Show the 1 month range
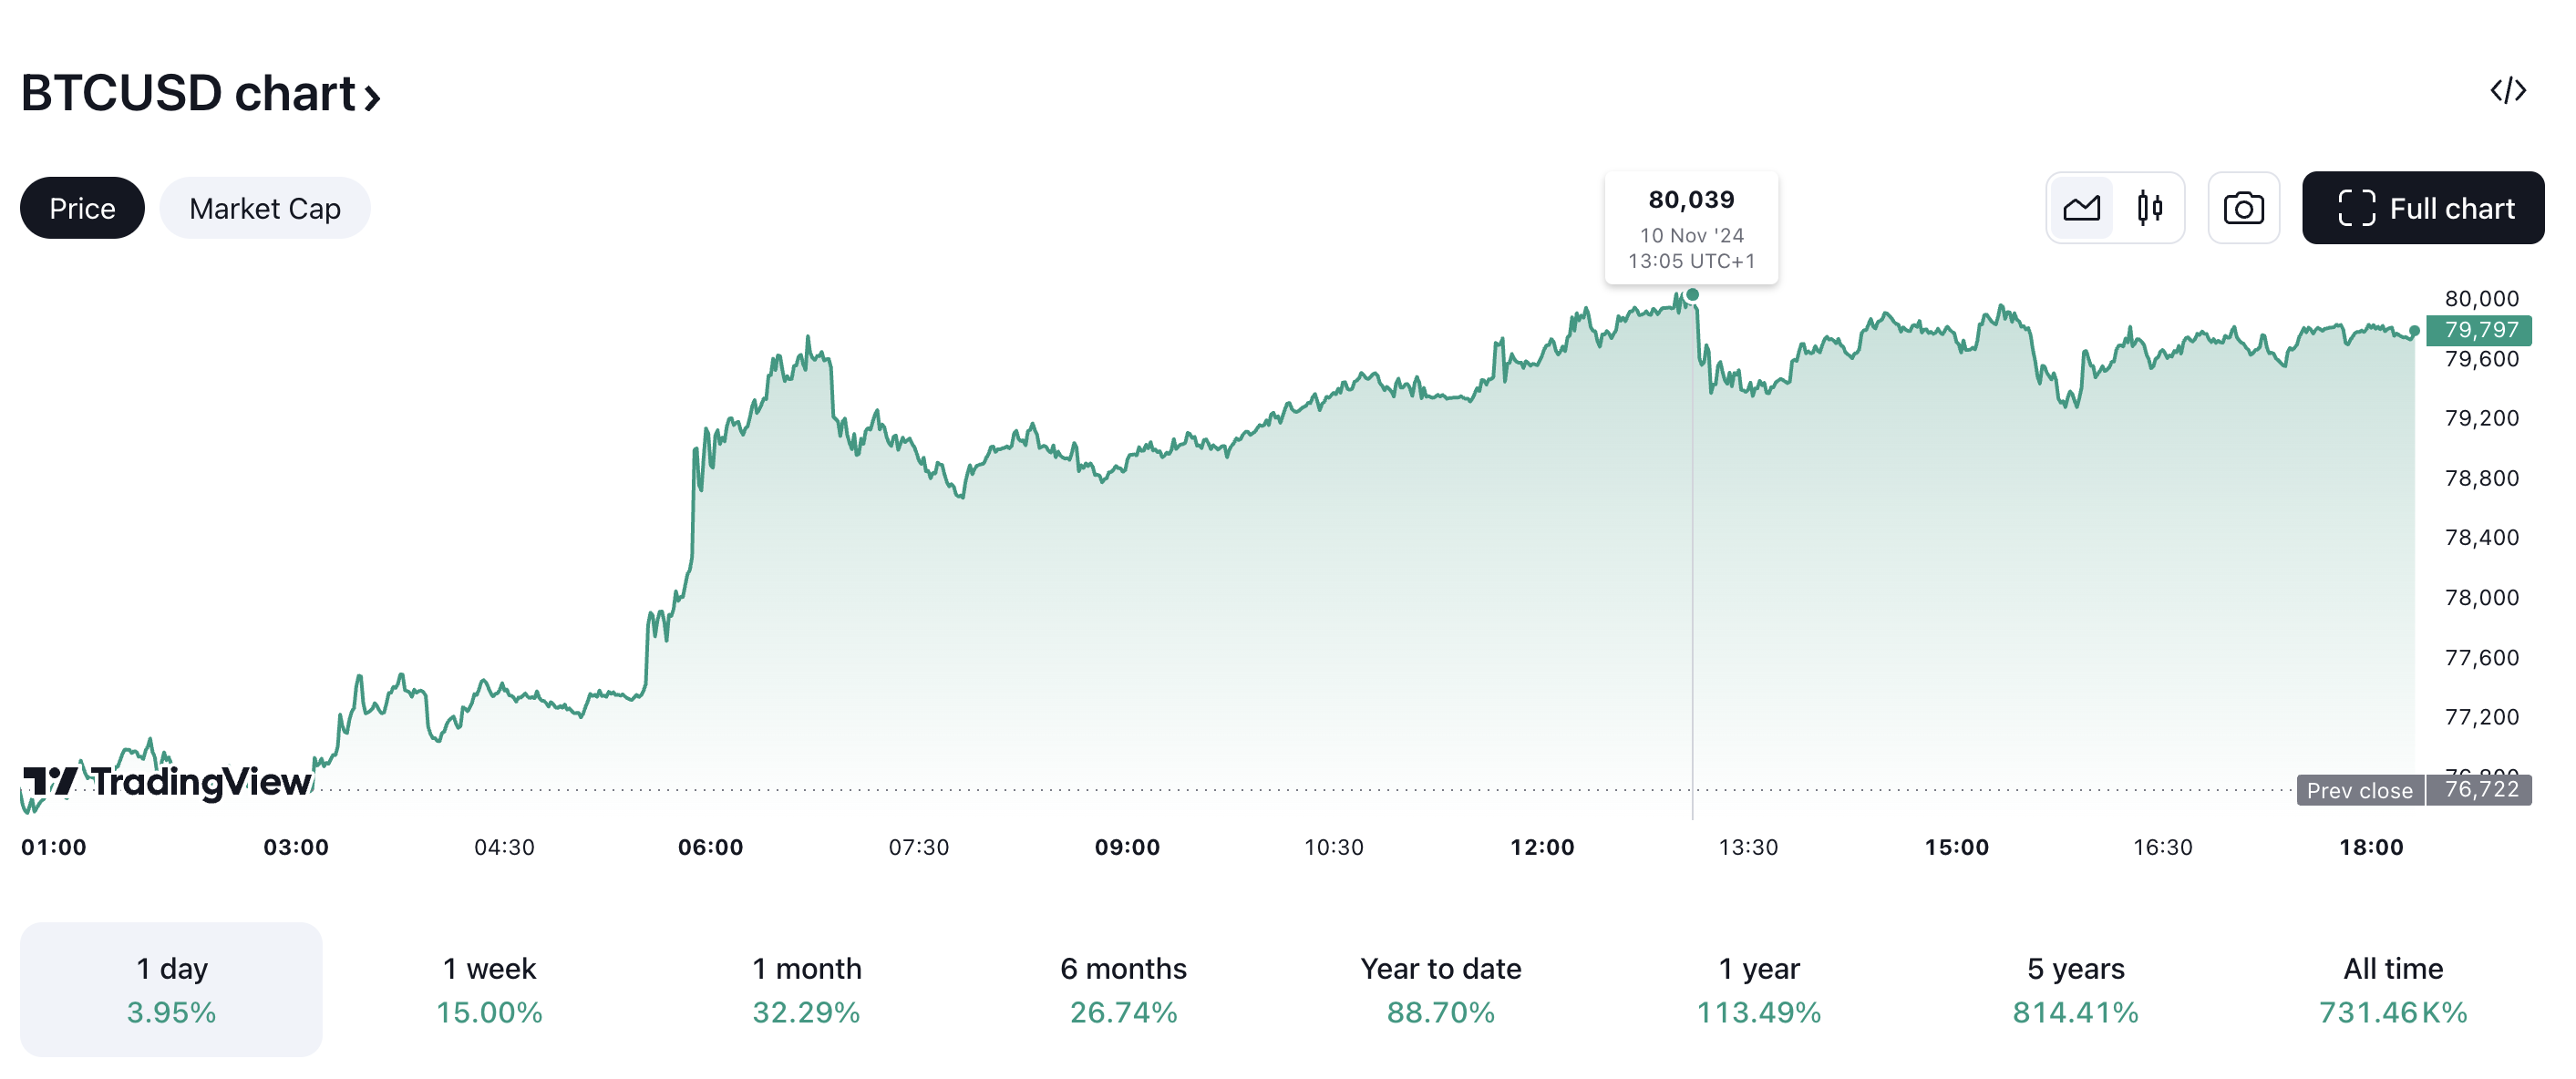The image size is (2576, 1079). [806, 989]
